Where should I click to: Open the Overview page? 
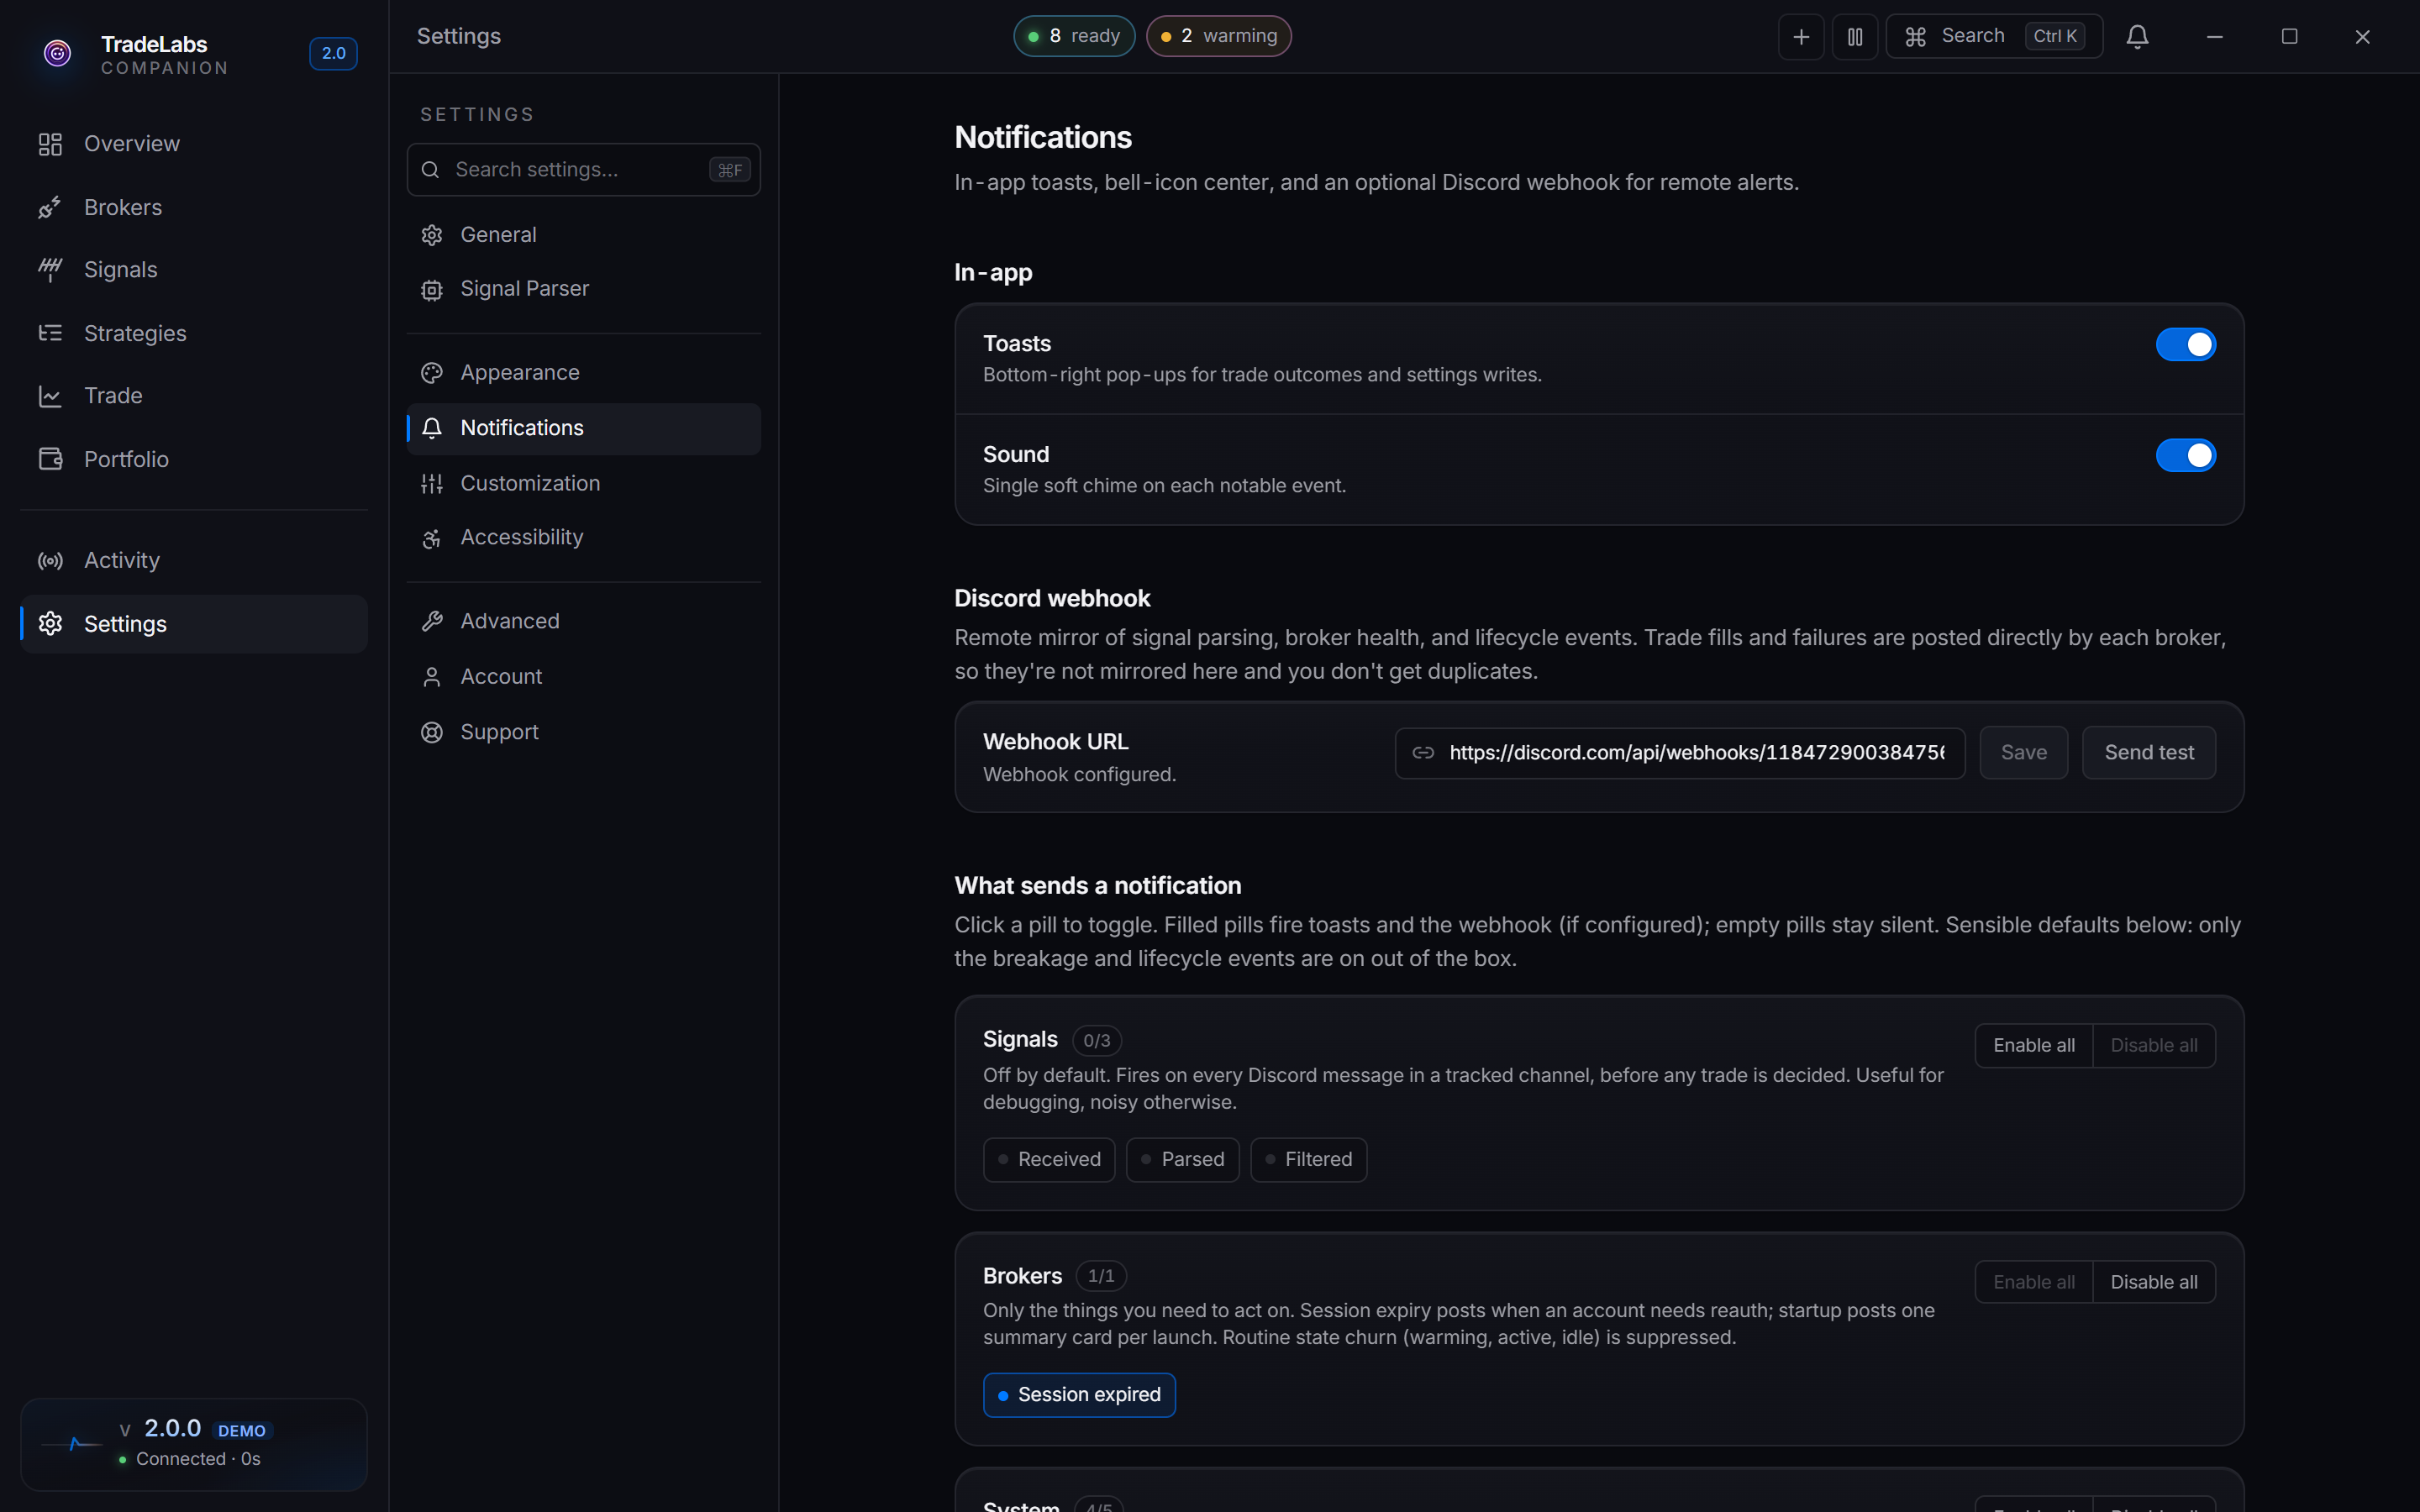coord(193,144)
